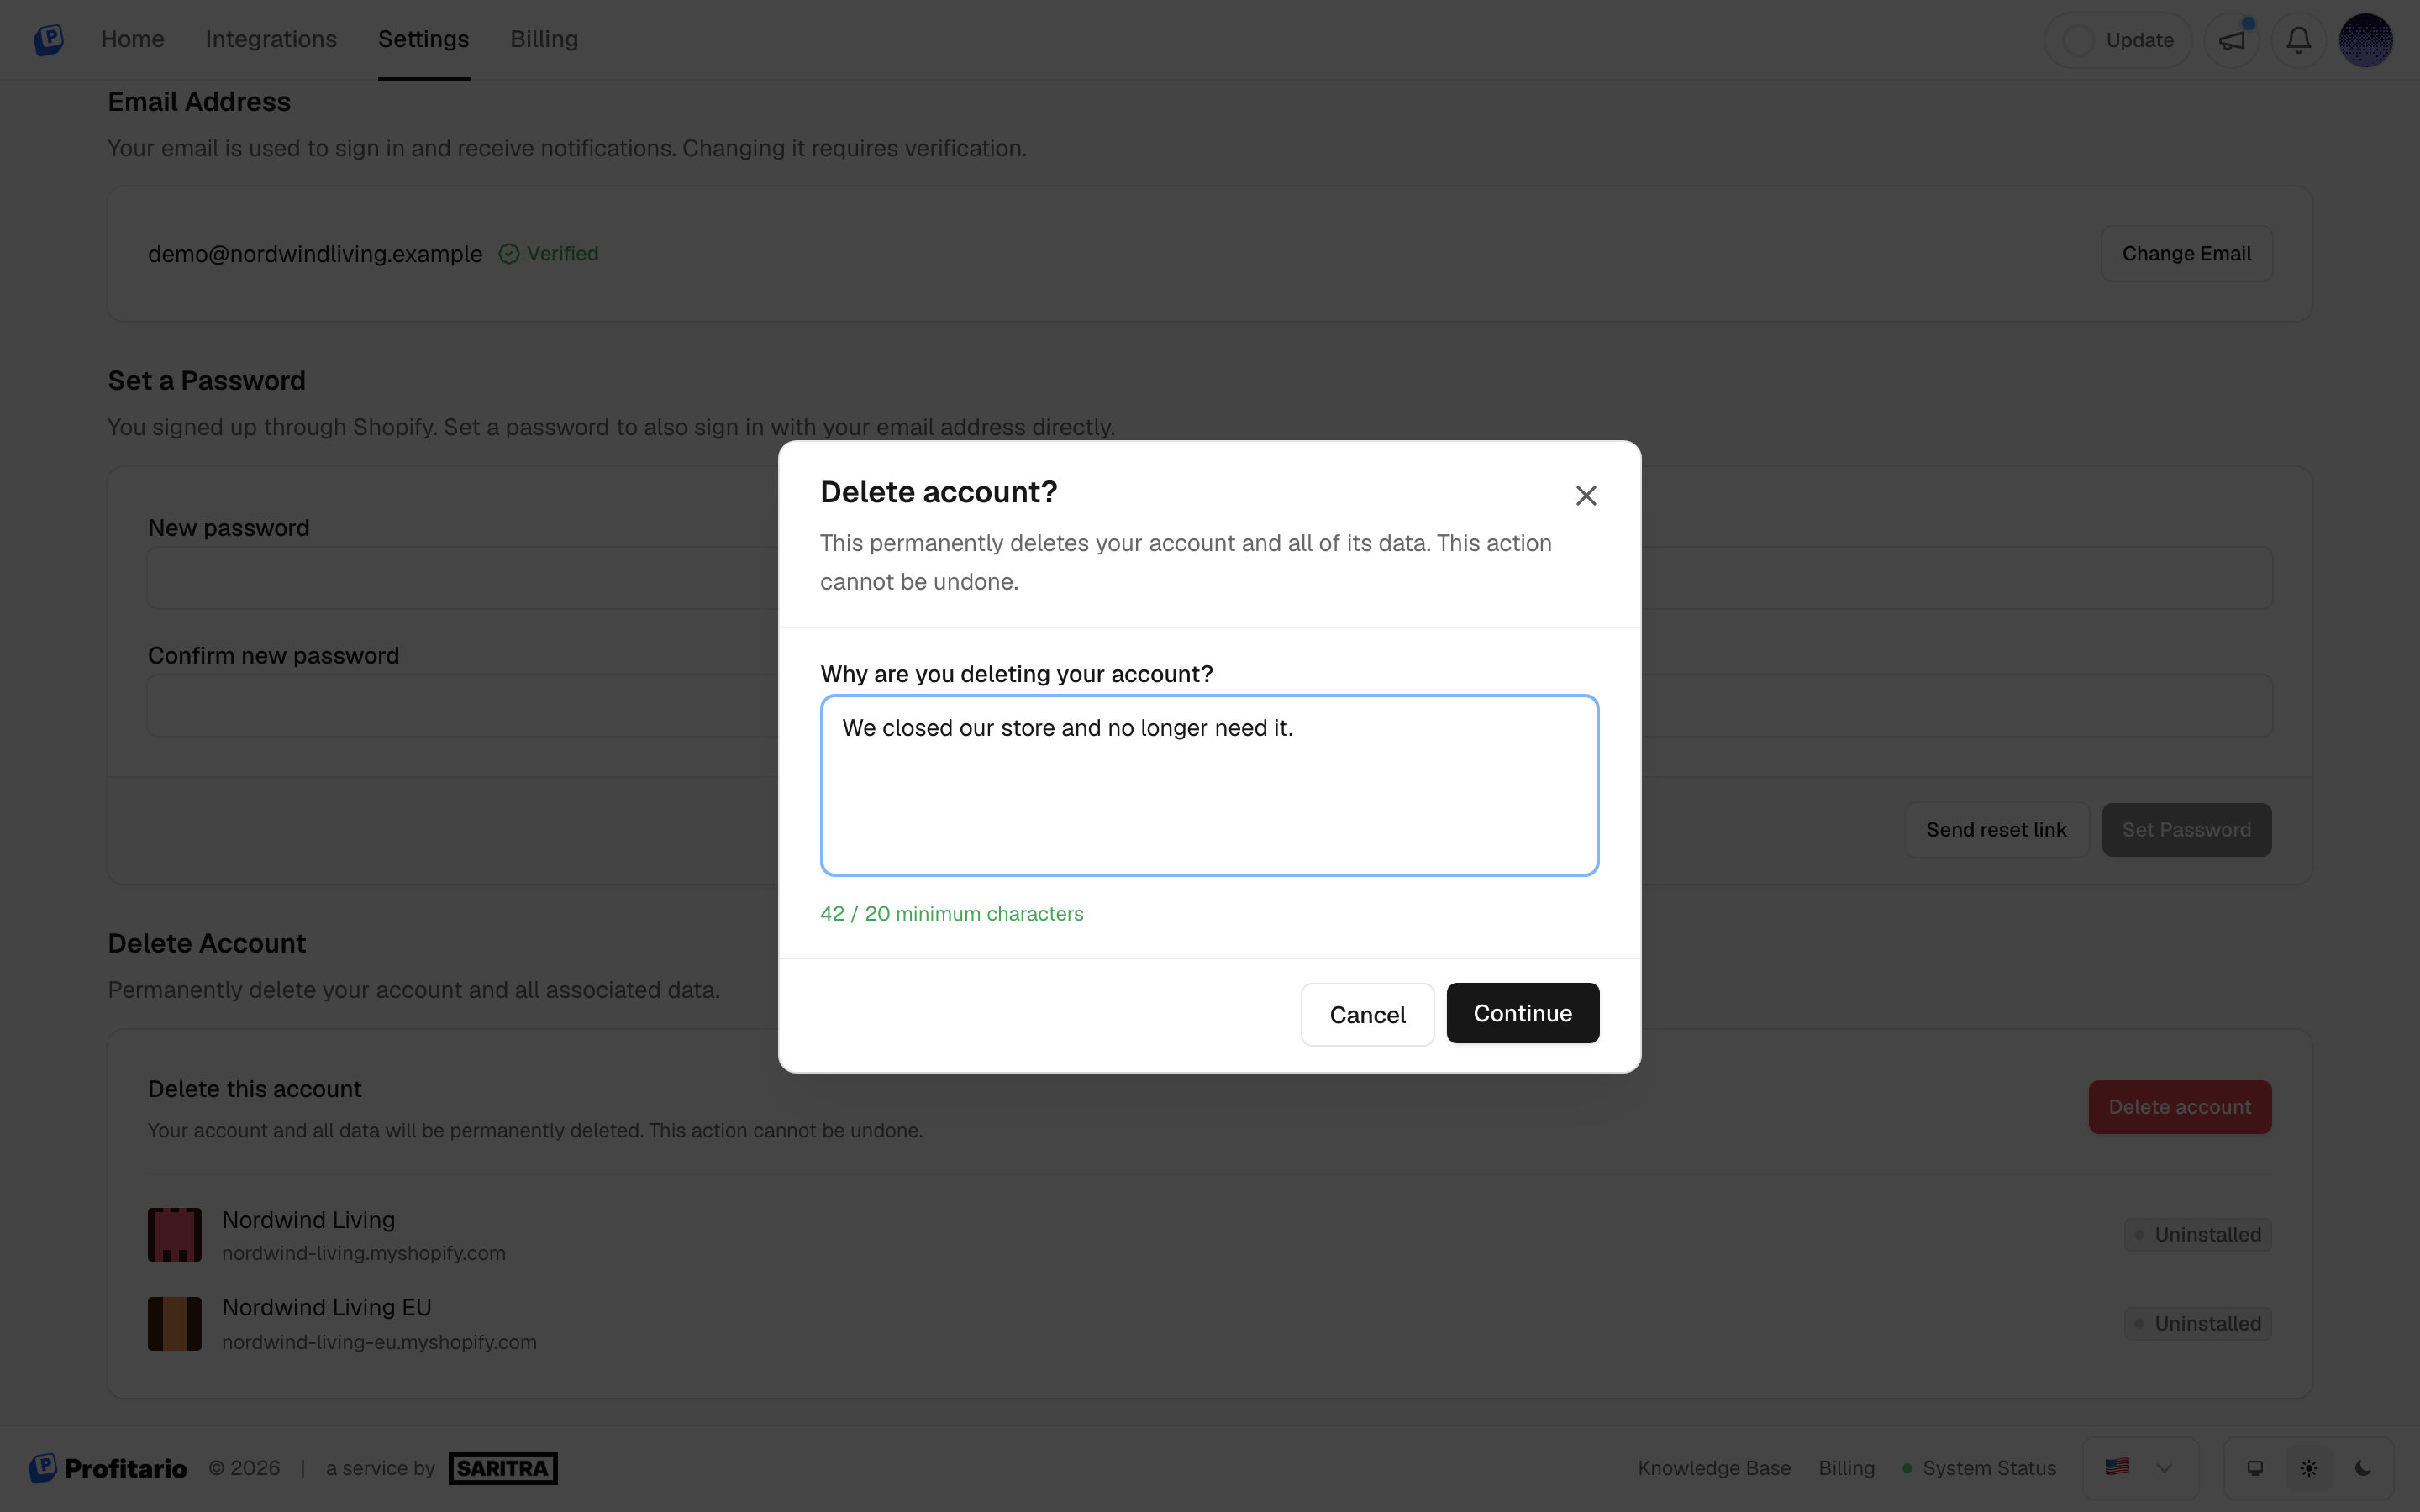Click the Nordwind Living EU store thumbnail

pos(175,1324)
